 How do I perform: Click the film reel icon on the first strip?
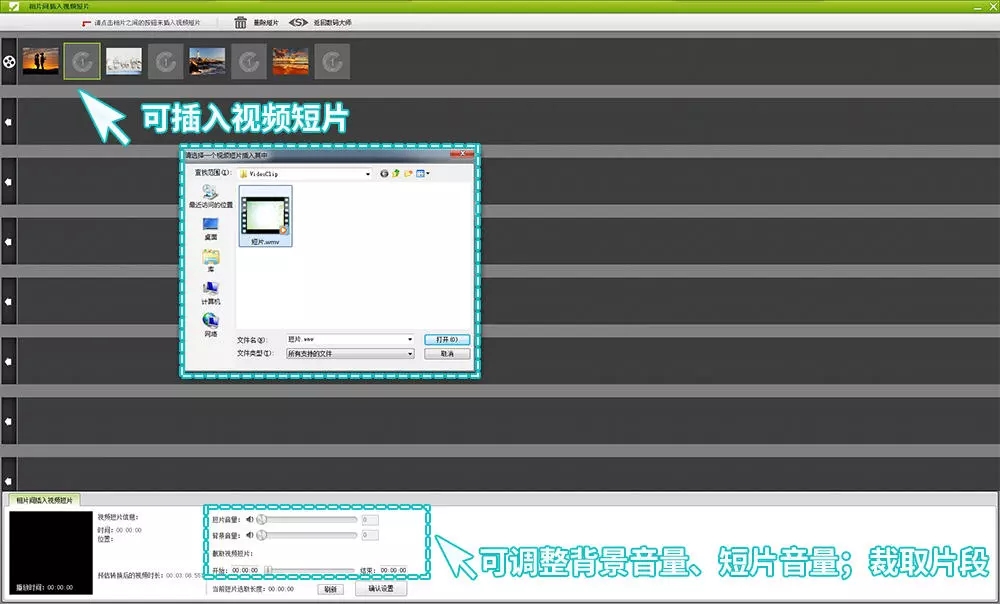click(x=9, y=62)
